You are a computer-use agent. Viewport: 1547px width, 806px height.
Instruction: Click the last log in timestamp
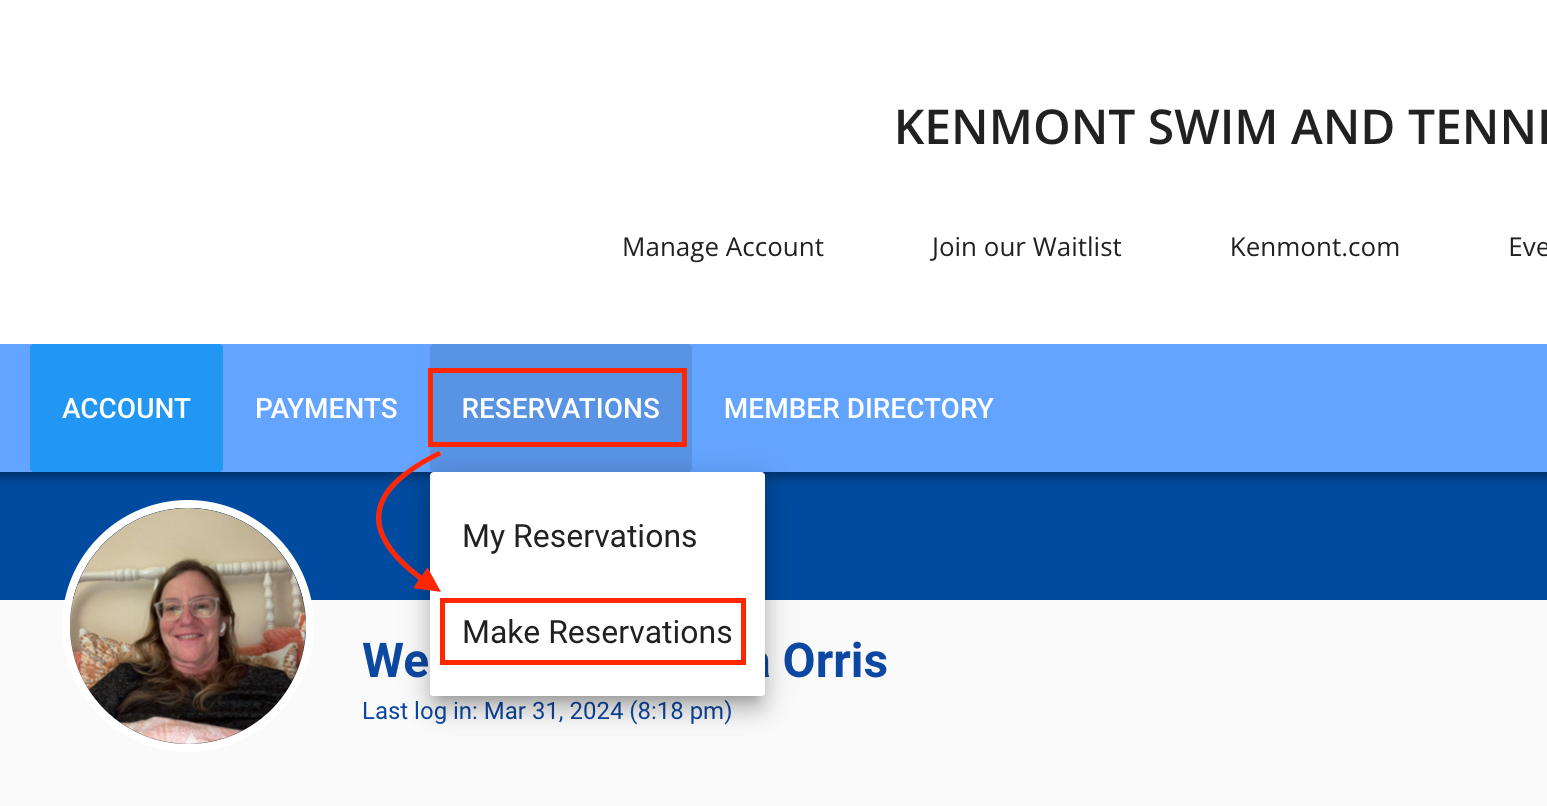546,710
